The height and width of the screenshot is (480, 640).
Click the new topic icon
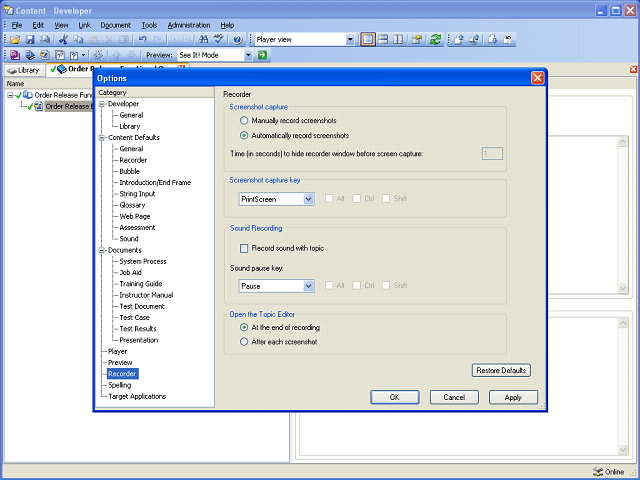tap(45, 55)
